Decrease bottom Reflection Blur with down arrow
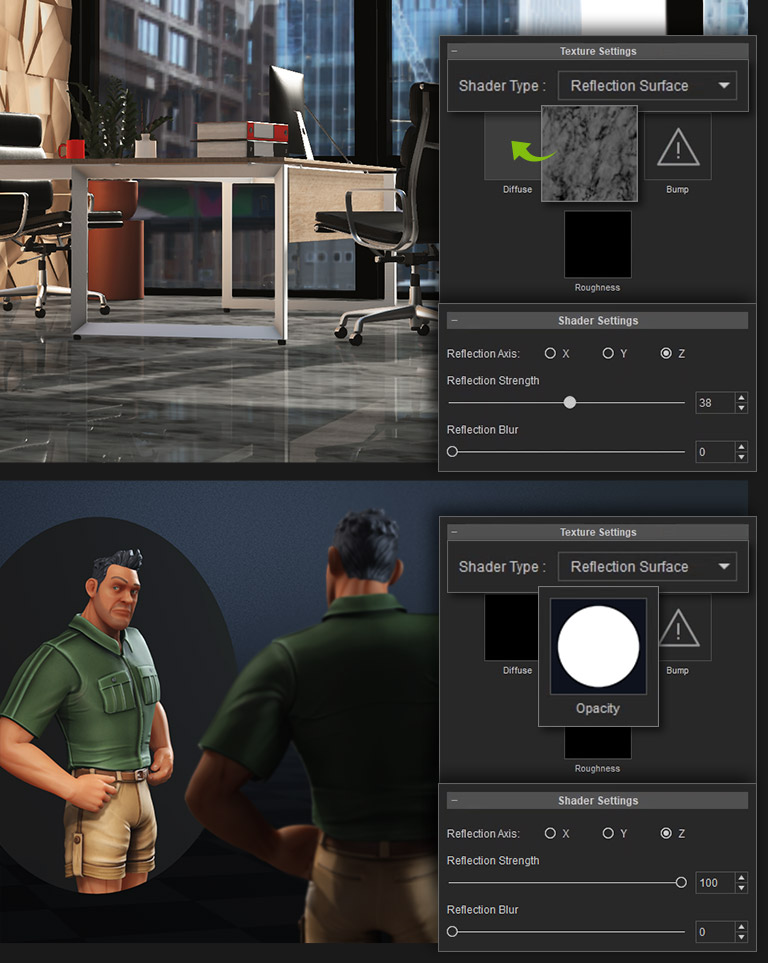Image resolution: width=768 pixels, height=963 pixels. pos(741,937)
